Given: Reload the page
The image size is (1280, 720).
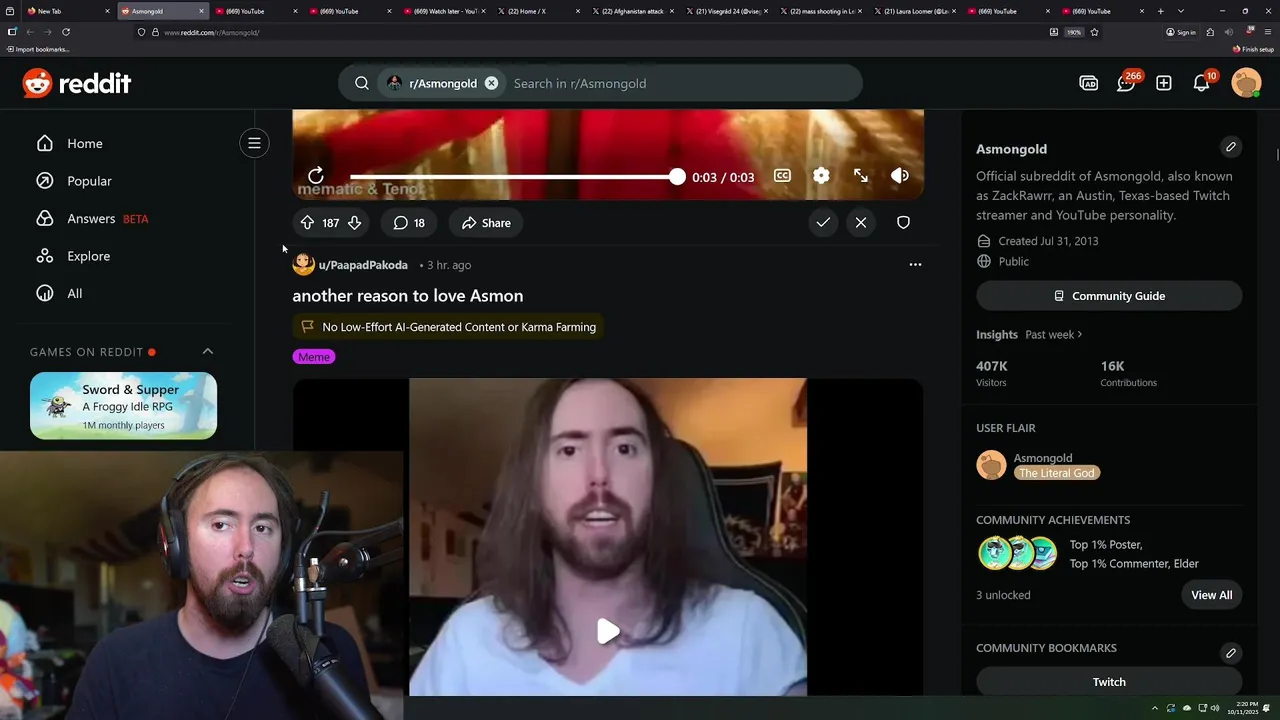Looking at the screenshot, I should pyautogui.click(x=66, y=32).
